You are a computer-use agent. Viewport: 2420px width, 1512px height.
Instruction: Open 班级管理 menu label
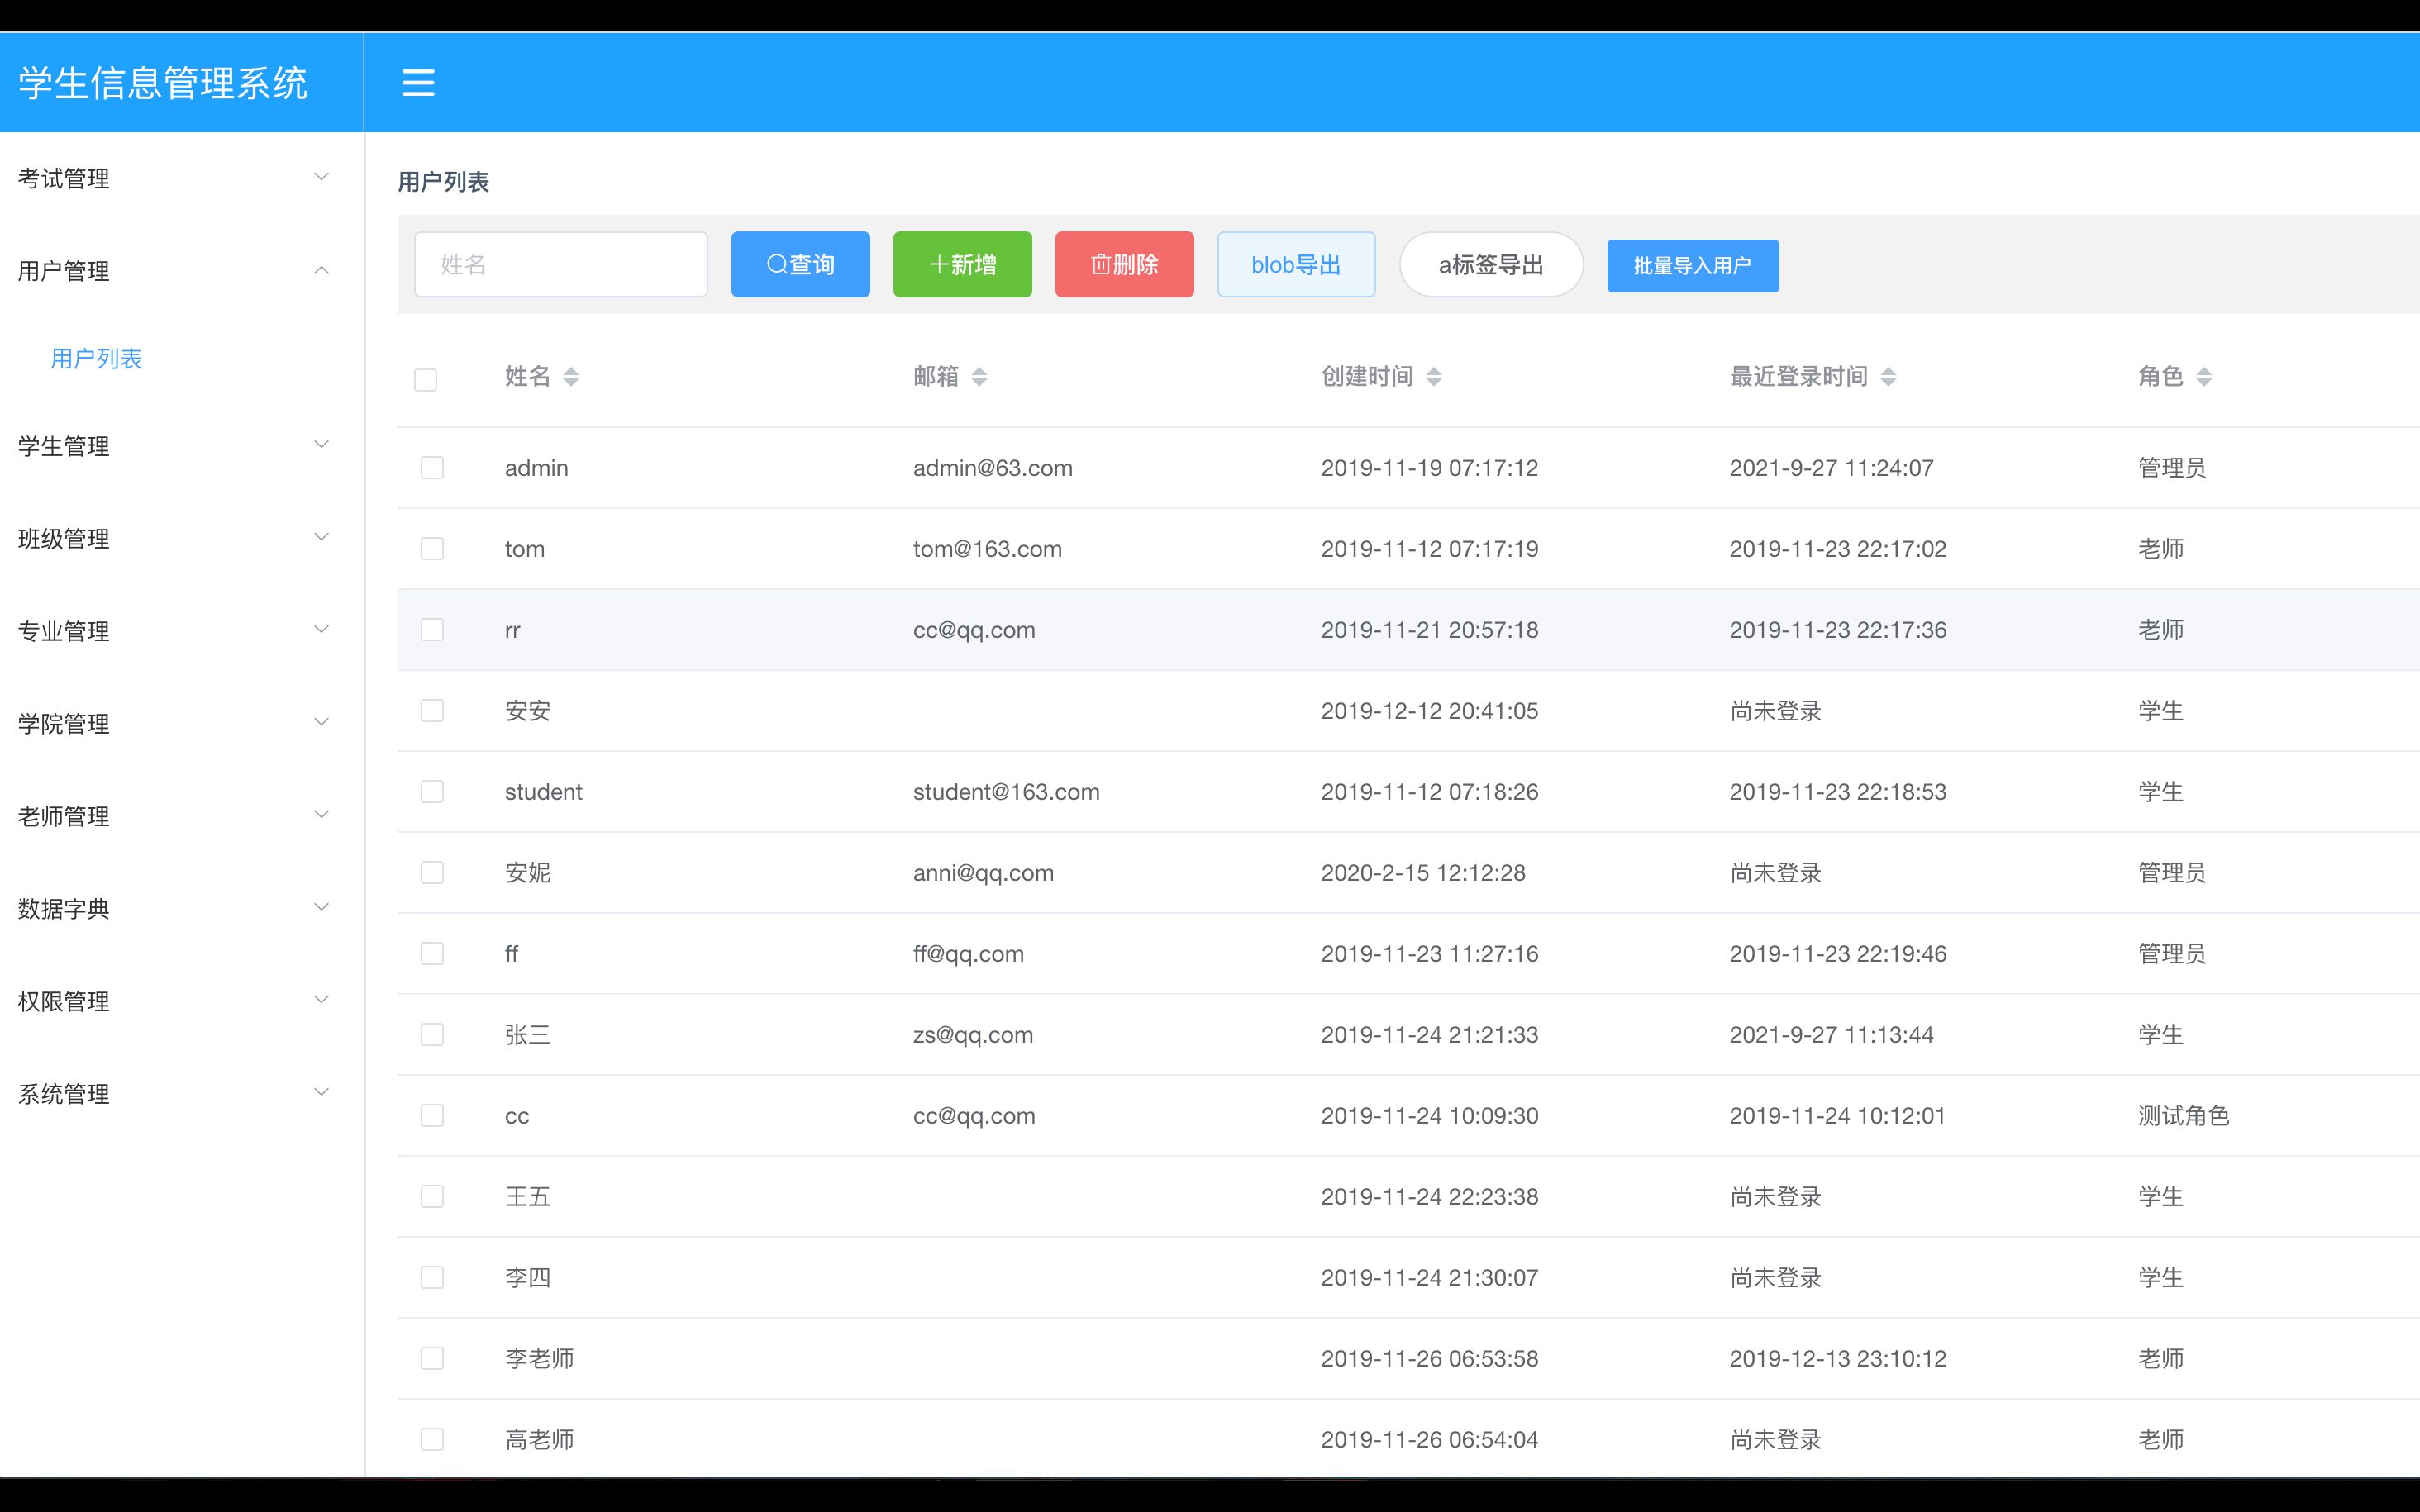64,539
